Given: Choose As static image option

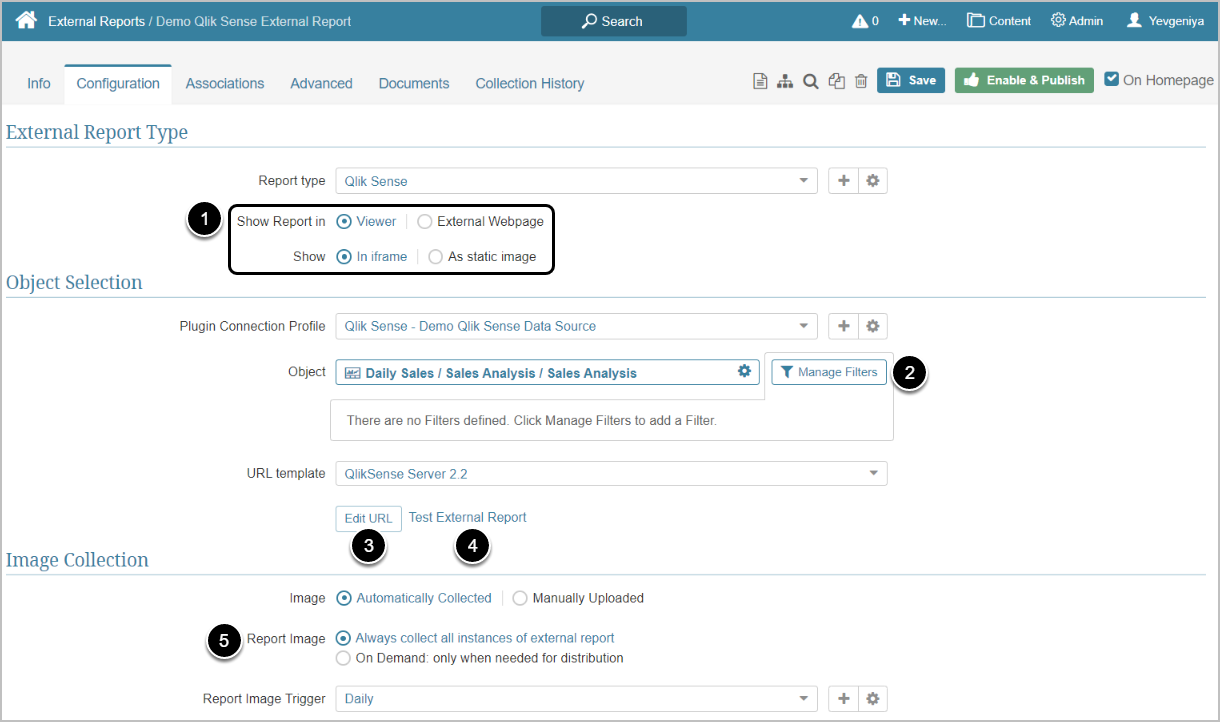Looking at the screenshot, I should [435, 257].
